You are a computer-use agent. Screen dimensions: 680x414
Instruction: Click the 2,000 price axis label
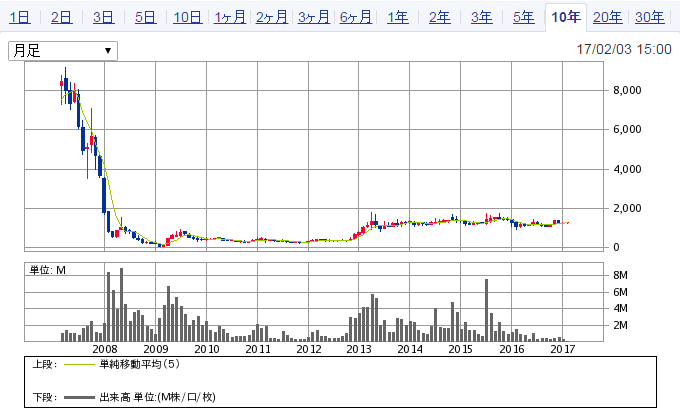(x=627, y=208)
